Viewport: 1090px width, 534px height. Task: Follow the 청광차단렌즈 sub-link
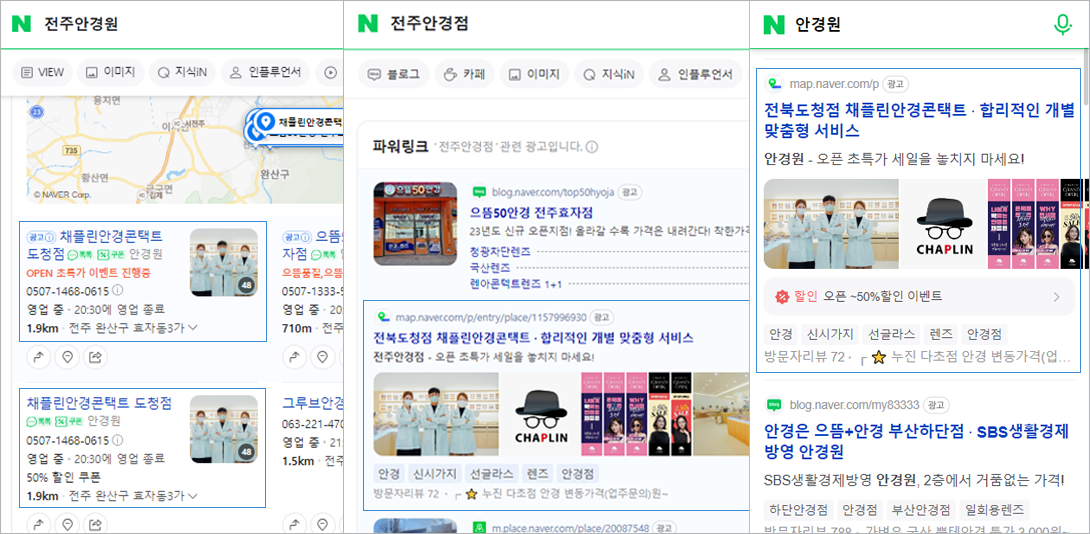501,252
